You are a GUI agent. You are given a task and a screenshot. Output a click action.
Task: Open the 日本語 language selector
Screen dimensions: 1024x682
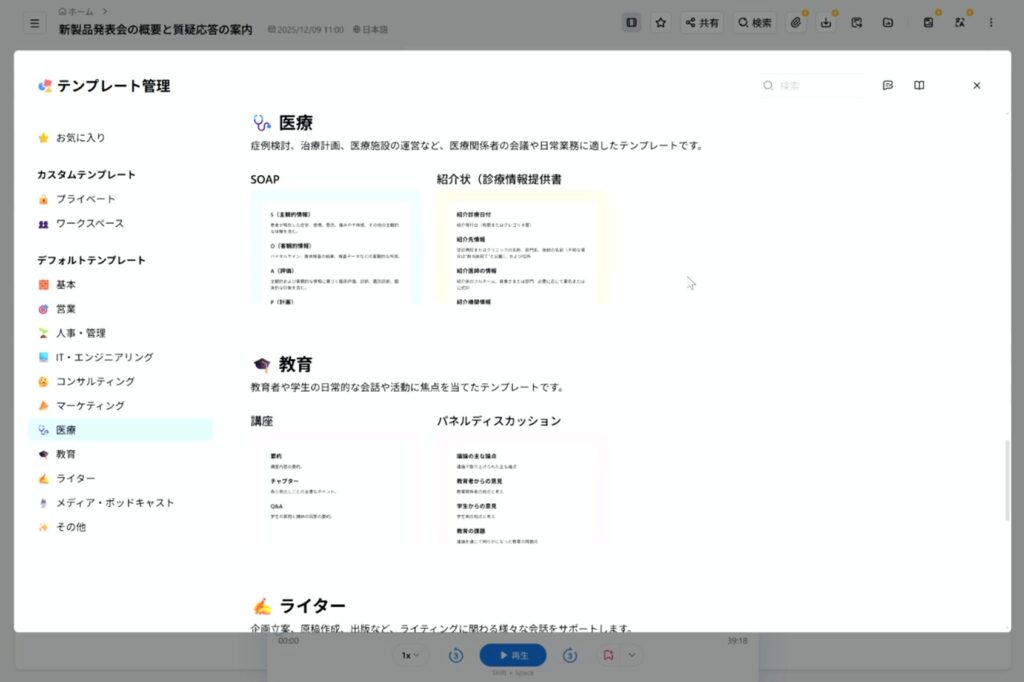[370, 30]
